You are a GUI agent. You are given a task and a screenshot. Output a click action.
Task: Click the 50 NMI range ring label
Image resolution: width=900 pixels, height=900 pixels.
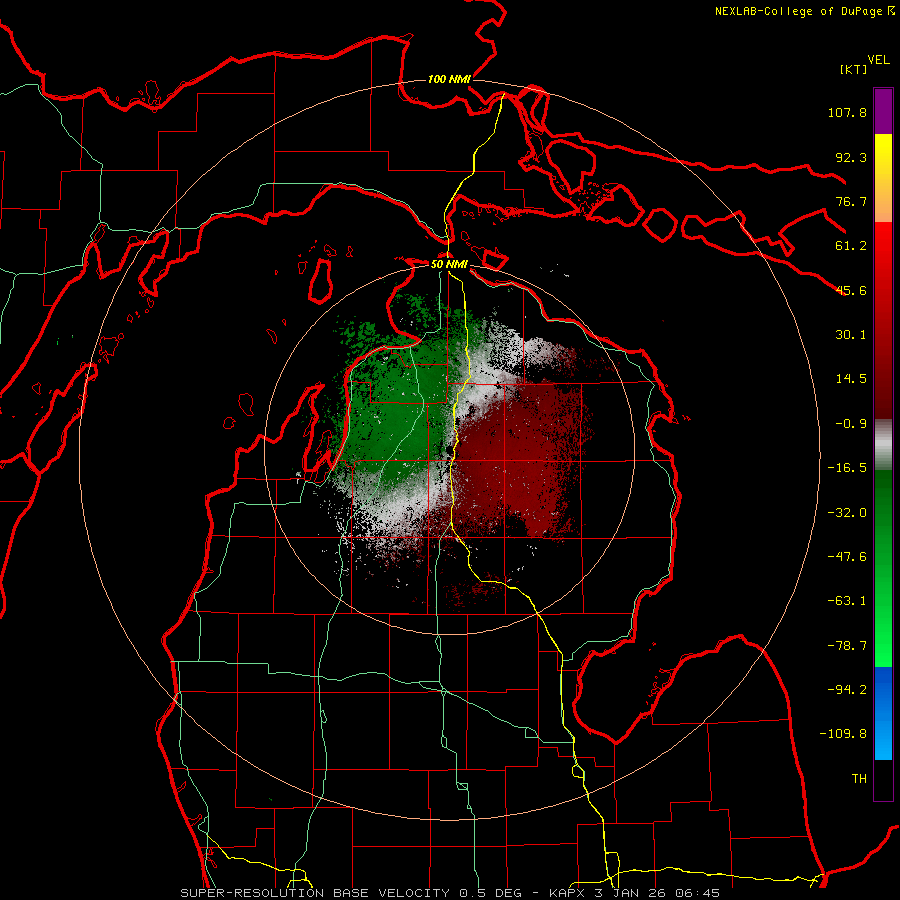coord(449,265)
